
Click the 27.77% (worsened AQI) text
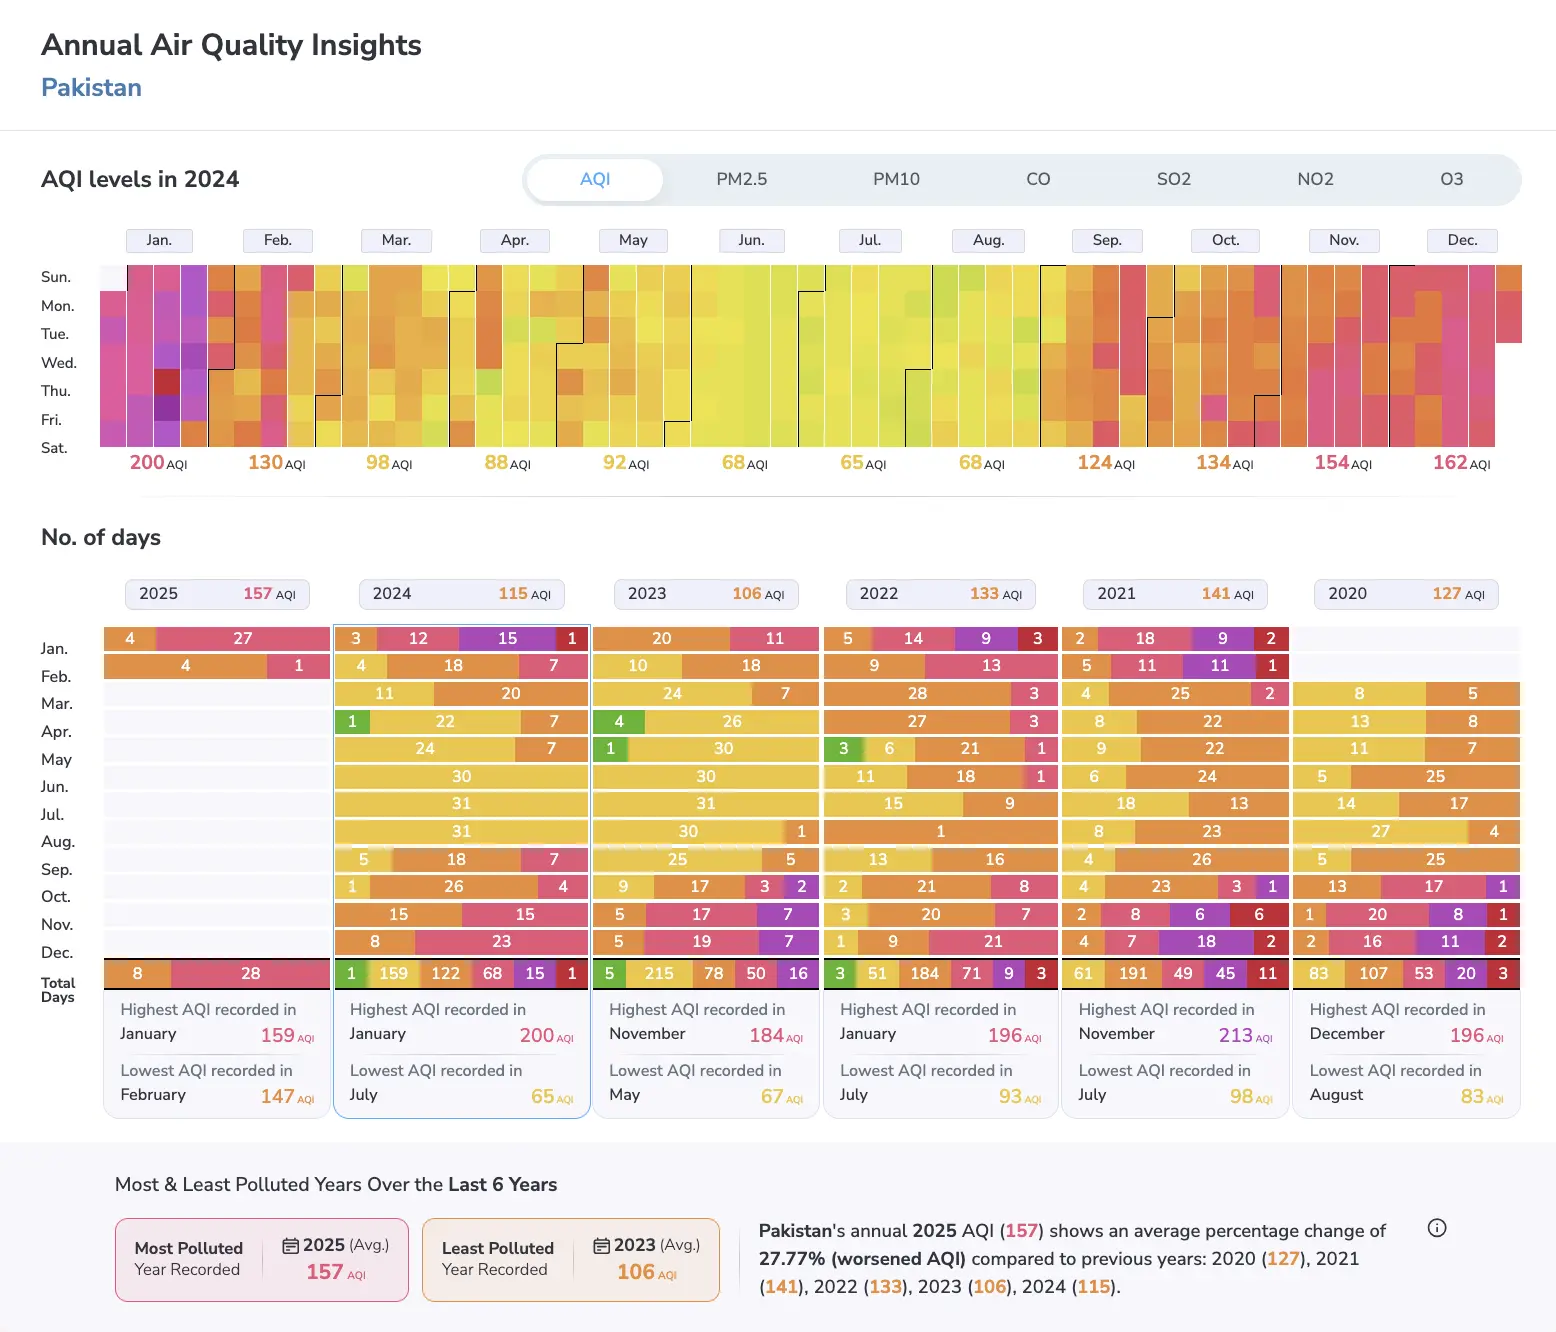pos(862,1259)
